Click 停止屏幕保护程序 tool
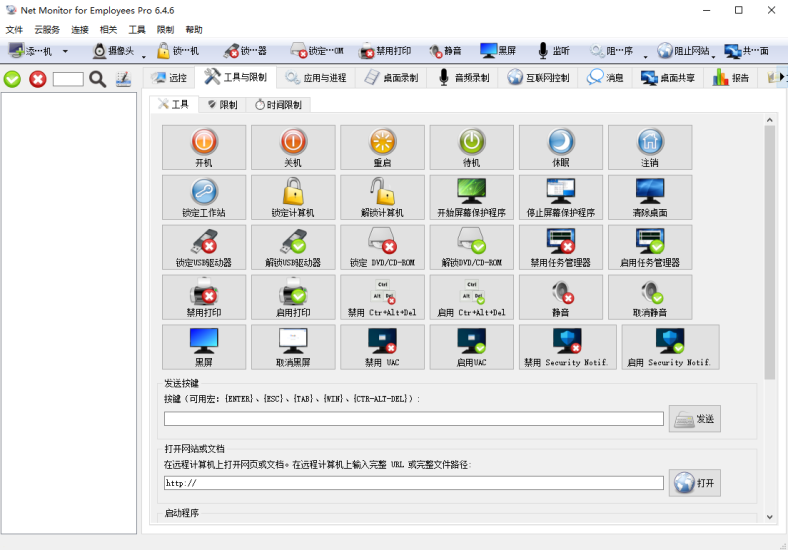 click(x=561, y=197)
